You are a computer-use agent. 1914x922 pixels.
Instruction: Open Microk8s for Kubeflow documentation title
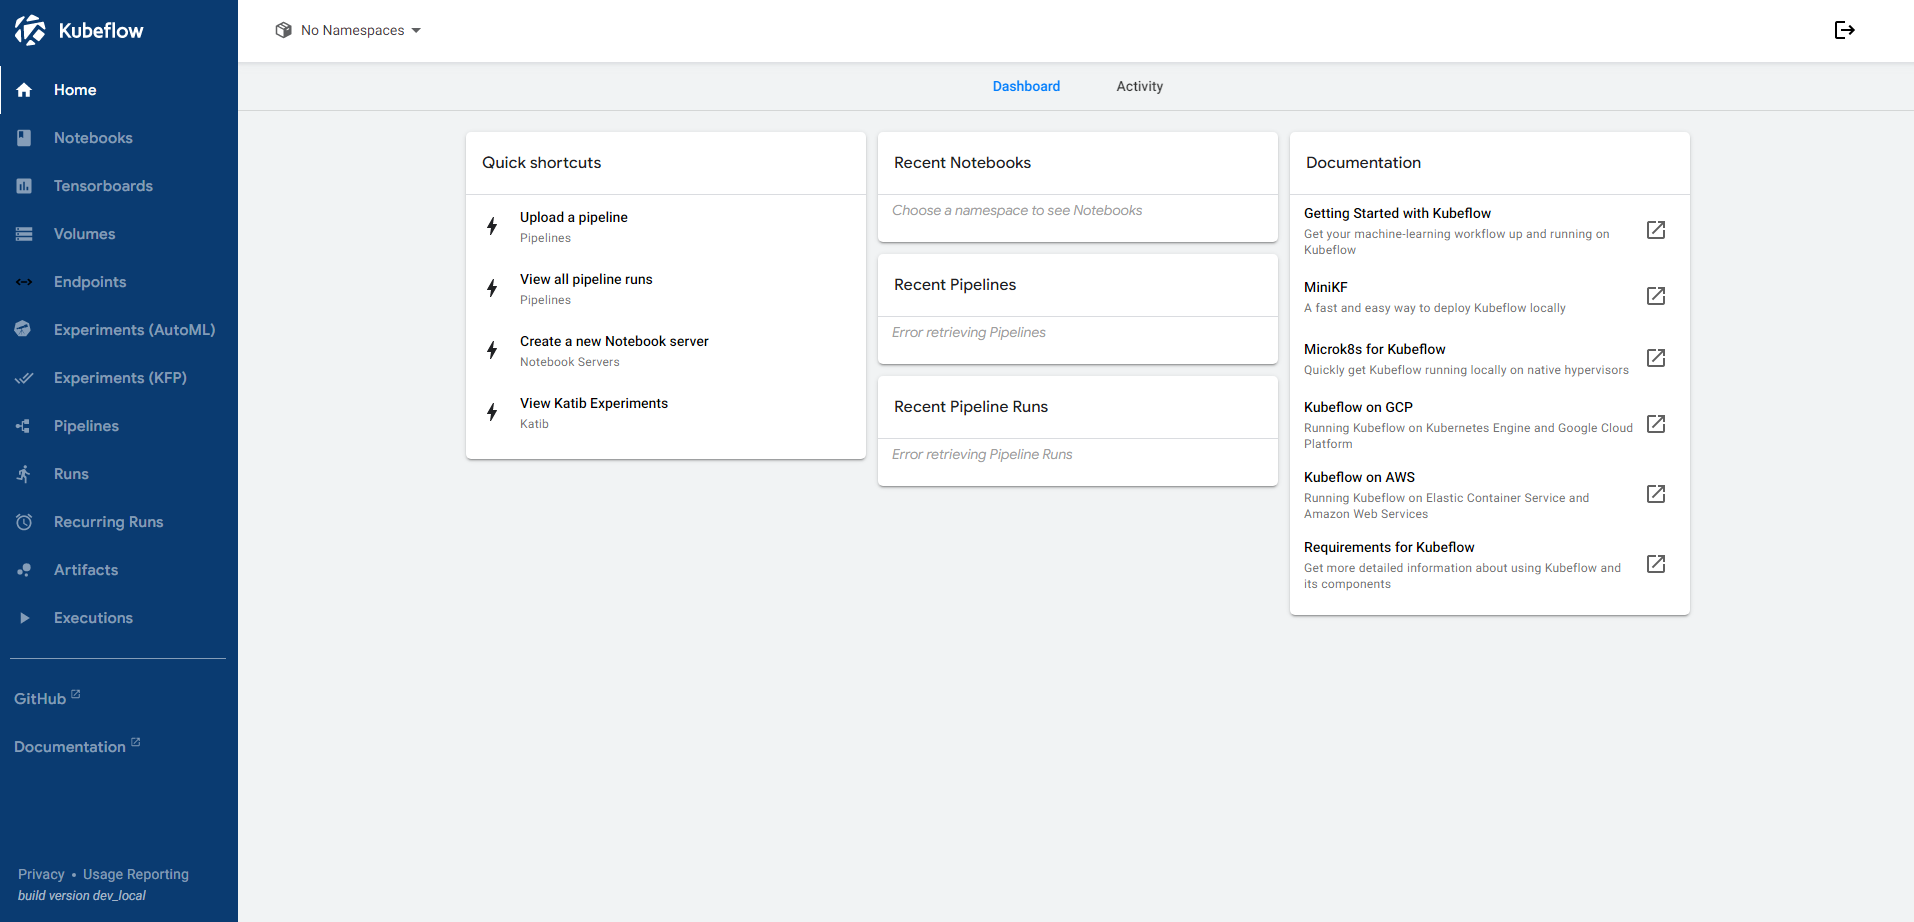click(1375, 349)
